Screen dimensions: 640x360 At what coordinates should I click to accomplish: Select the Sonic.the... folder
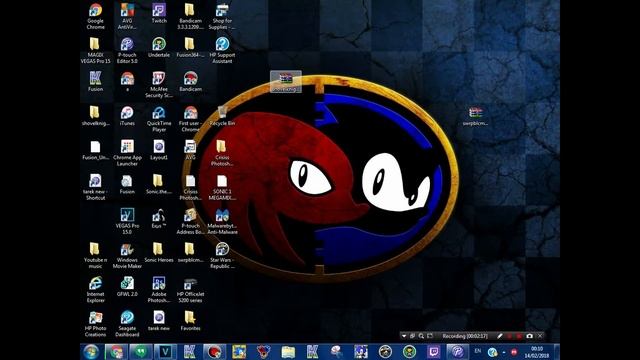coord(159,184)
